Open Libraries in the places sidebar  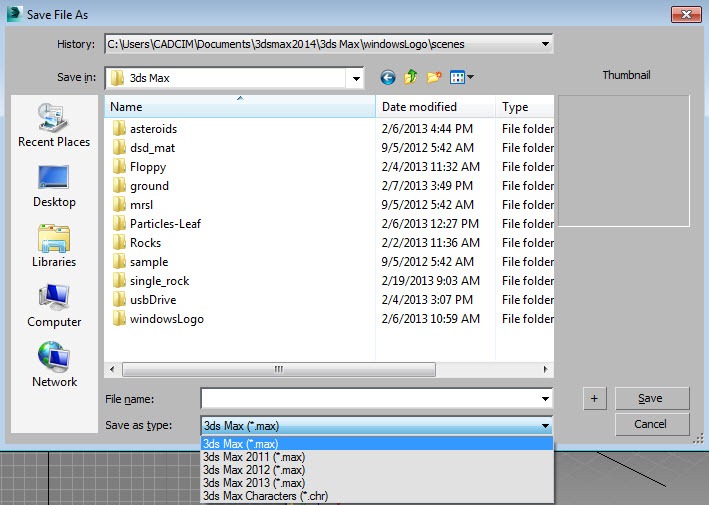pos(54,246)
